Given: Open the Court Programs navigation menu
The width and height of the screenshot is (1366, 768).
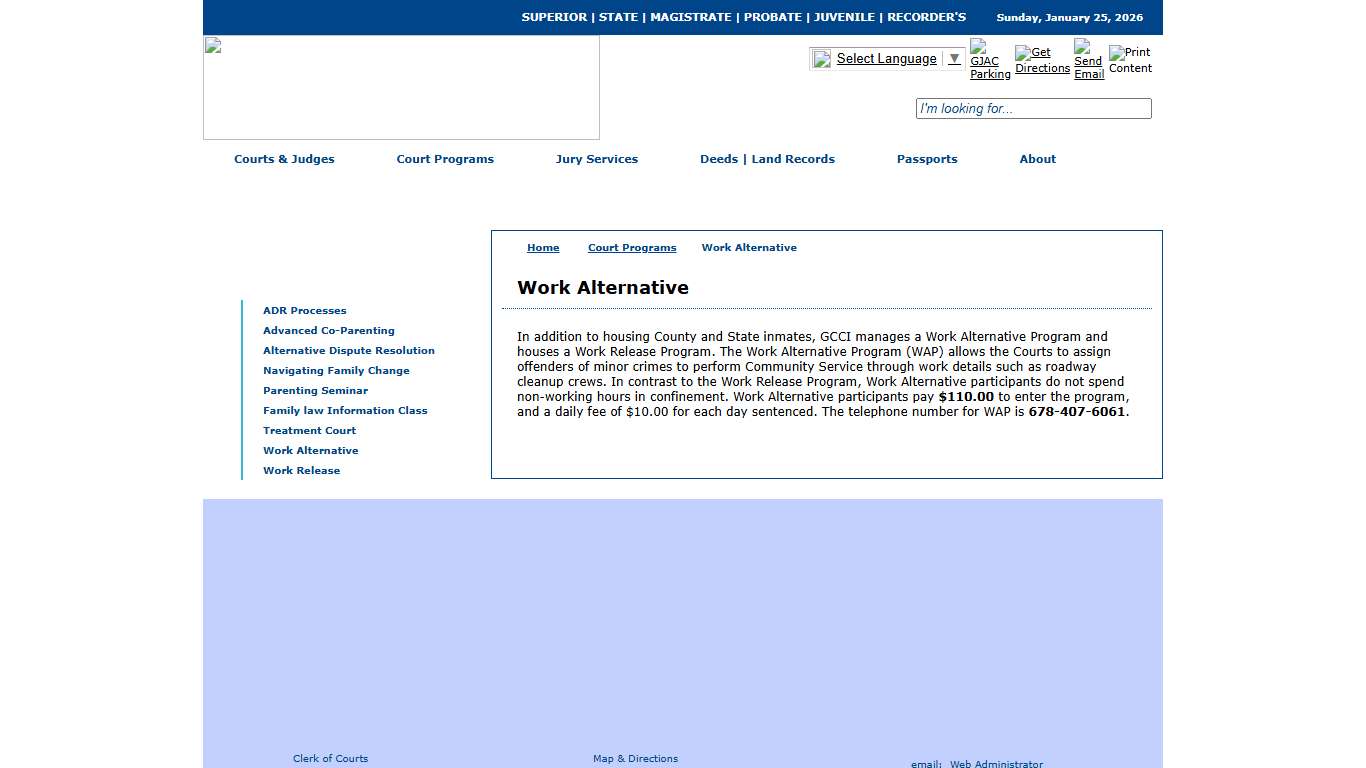Looking at the screenshot, I should tap(445, 159).
